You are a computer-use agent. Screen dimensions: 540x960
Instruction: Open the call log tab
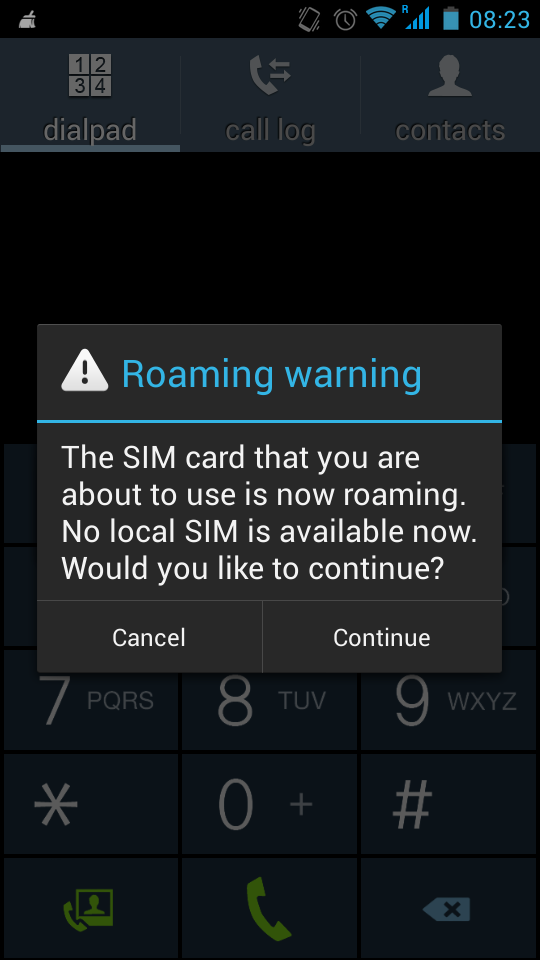270,96
